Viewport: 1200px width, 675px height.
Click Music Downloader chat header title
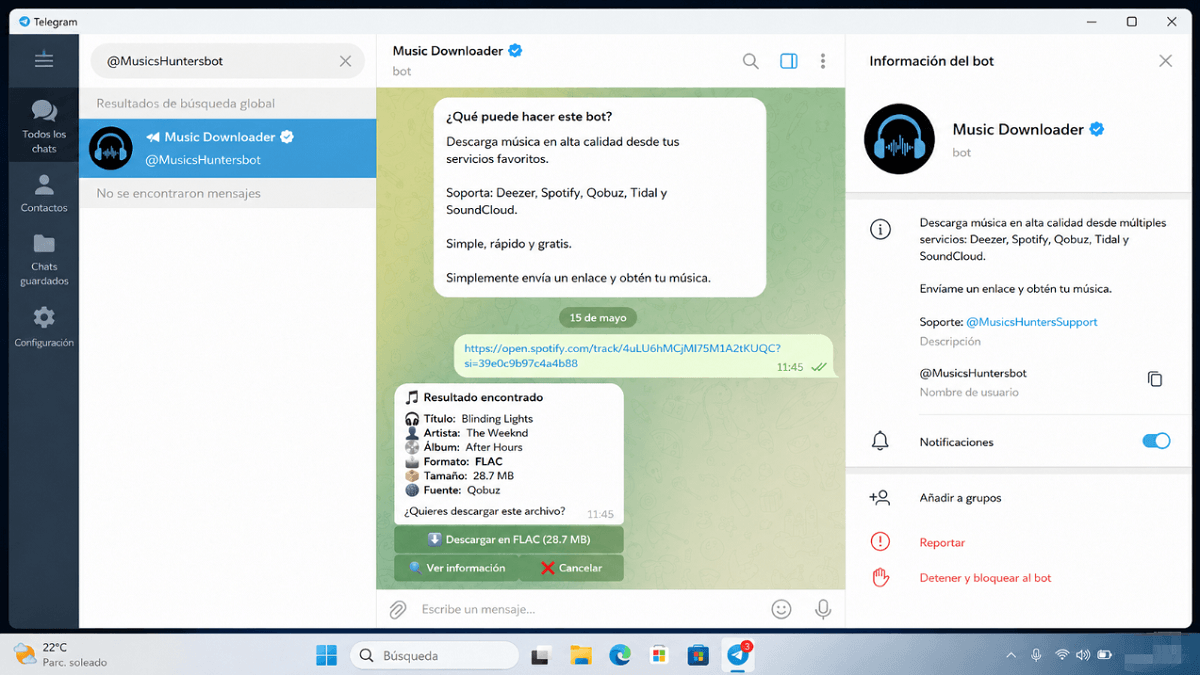pos(449,51)
